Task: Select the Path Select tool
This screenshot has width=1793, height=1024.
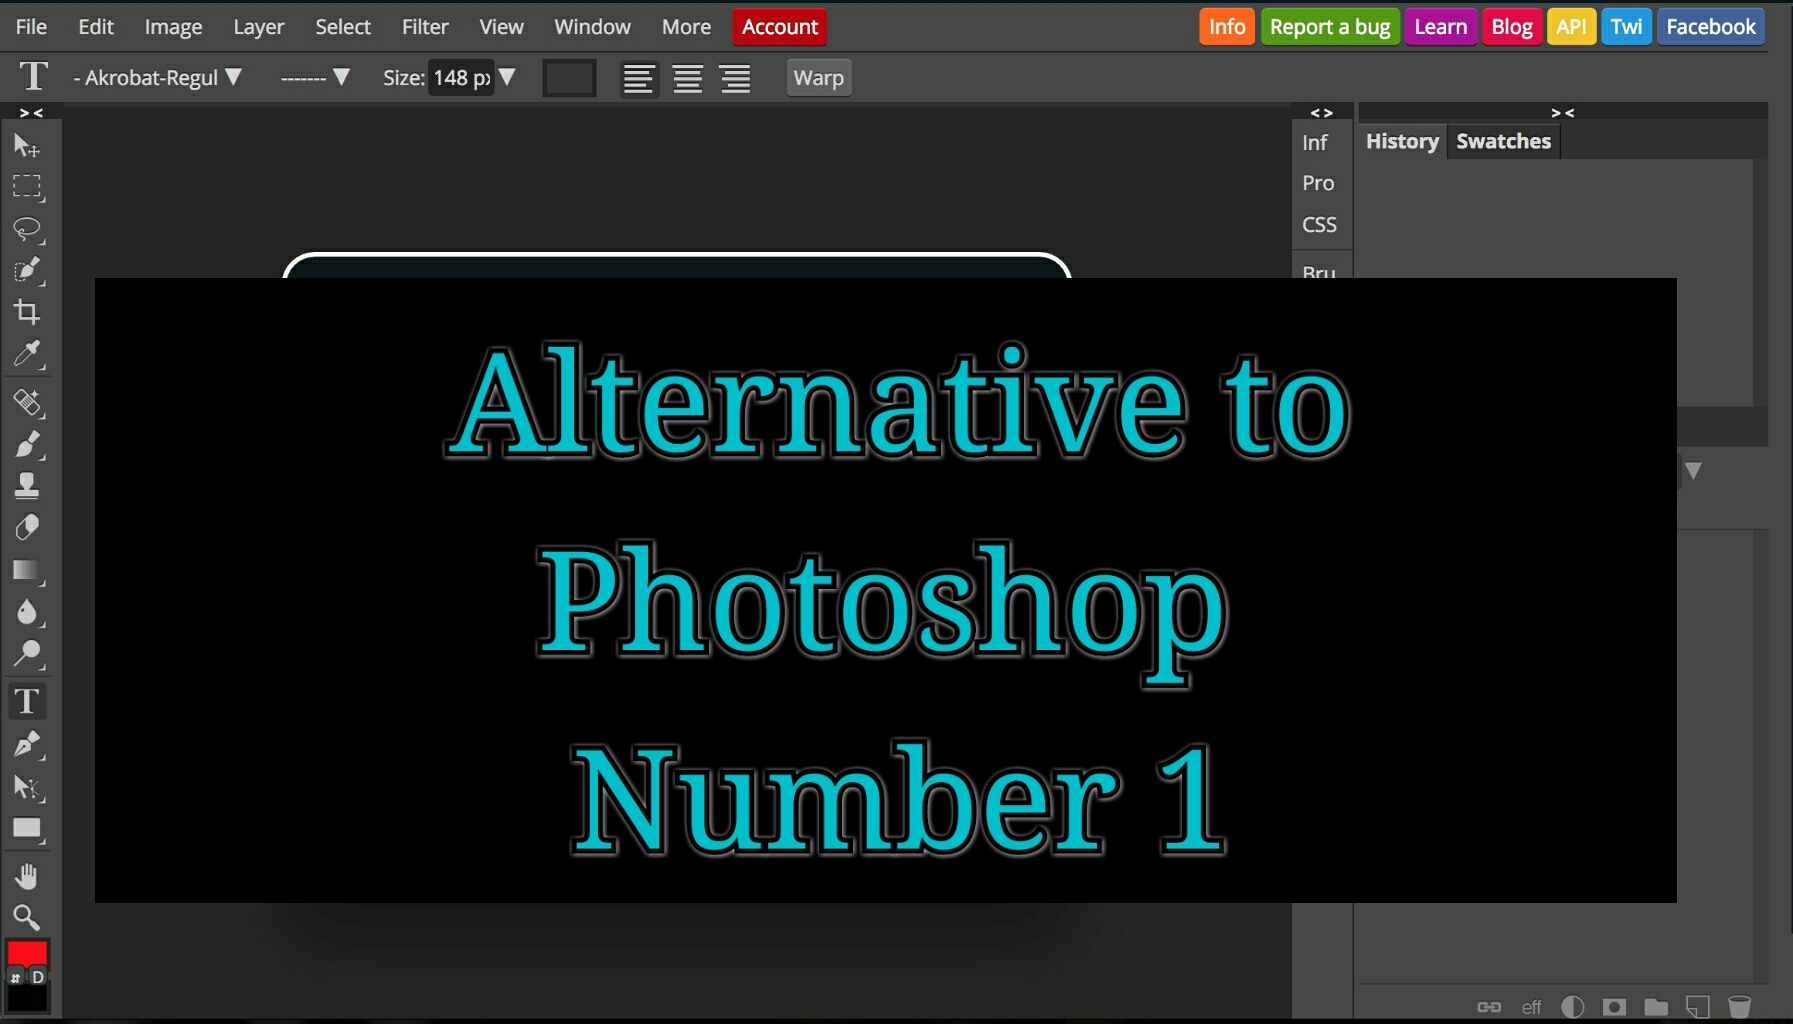Action: pos(27,787)
